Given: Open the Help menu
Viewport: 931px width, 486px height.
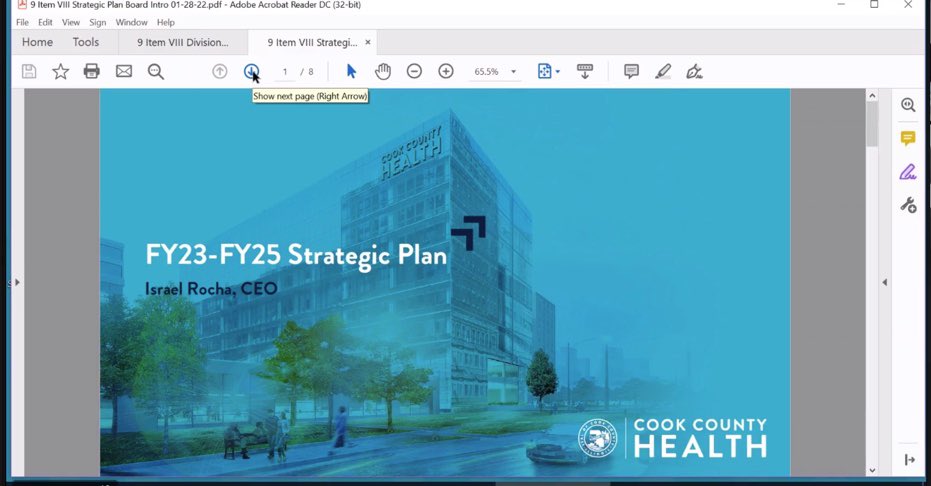Looking at the screenshot, I should (x=166, y=23).
